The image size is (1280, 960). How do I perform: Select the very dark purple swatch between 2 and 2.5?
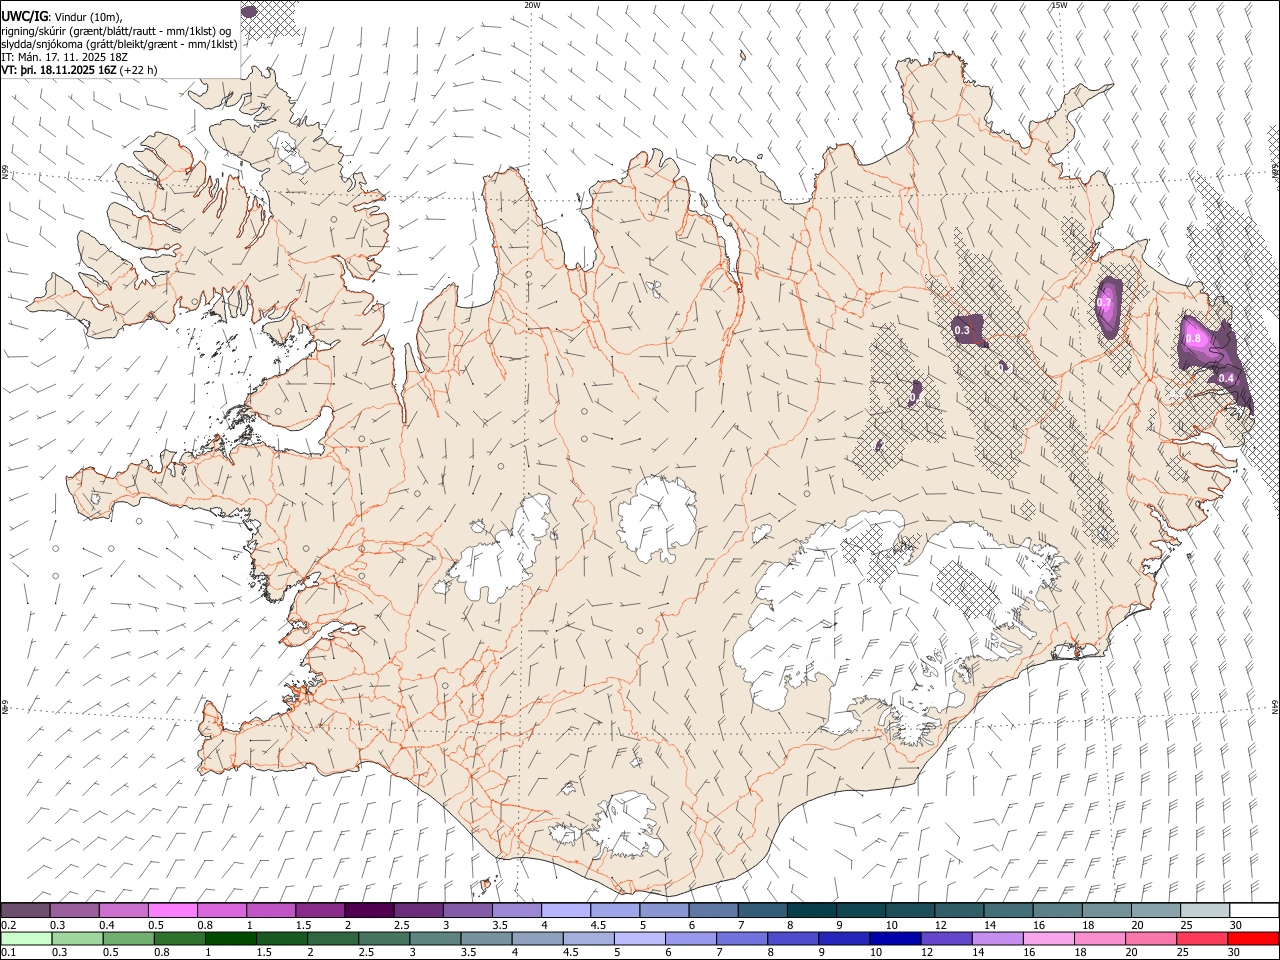click(x=369, y=910)
